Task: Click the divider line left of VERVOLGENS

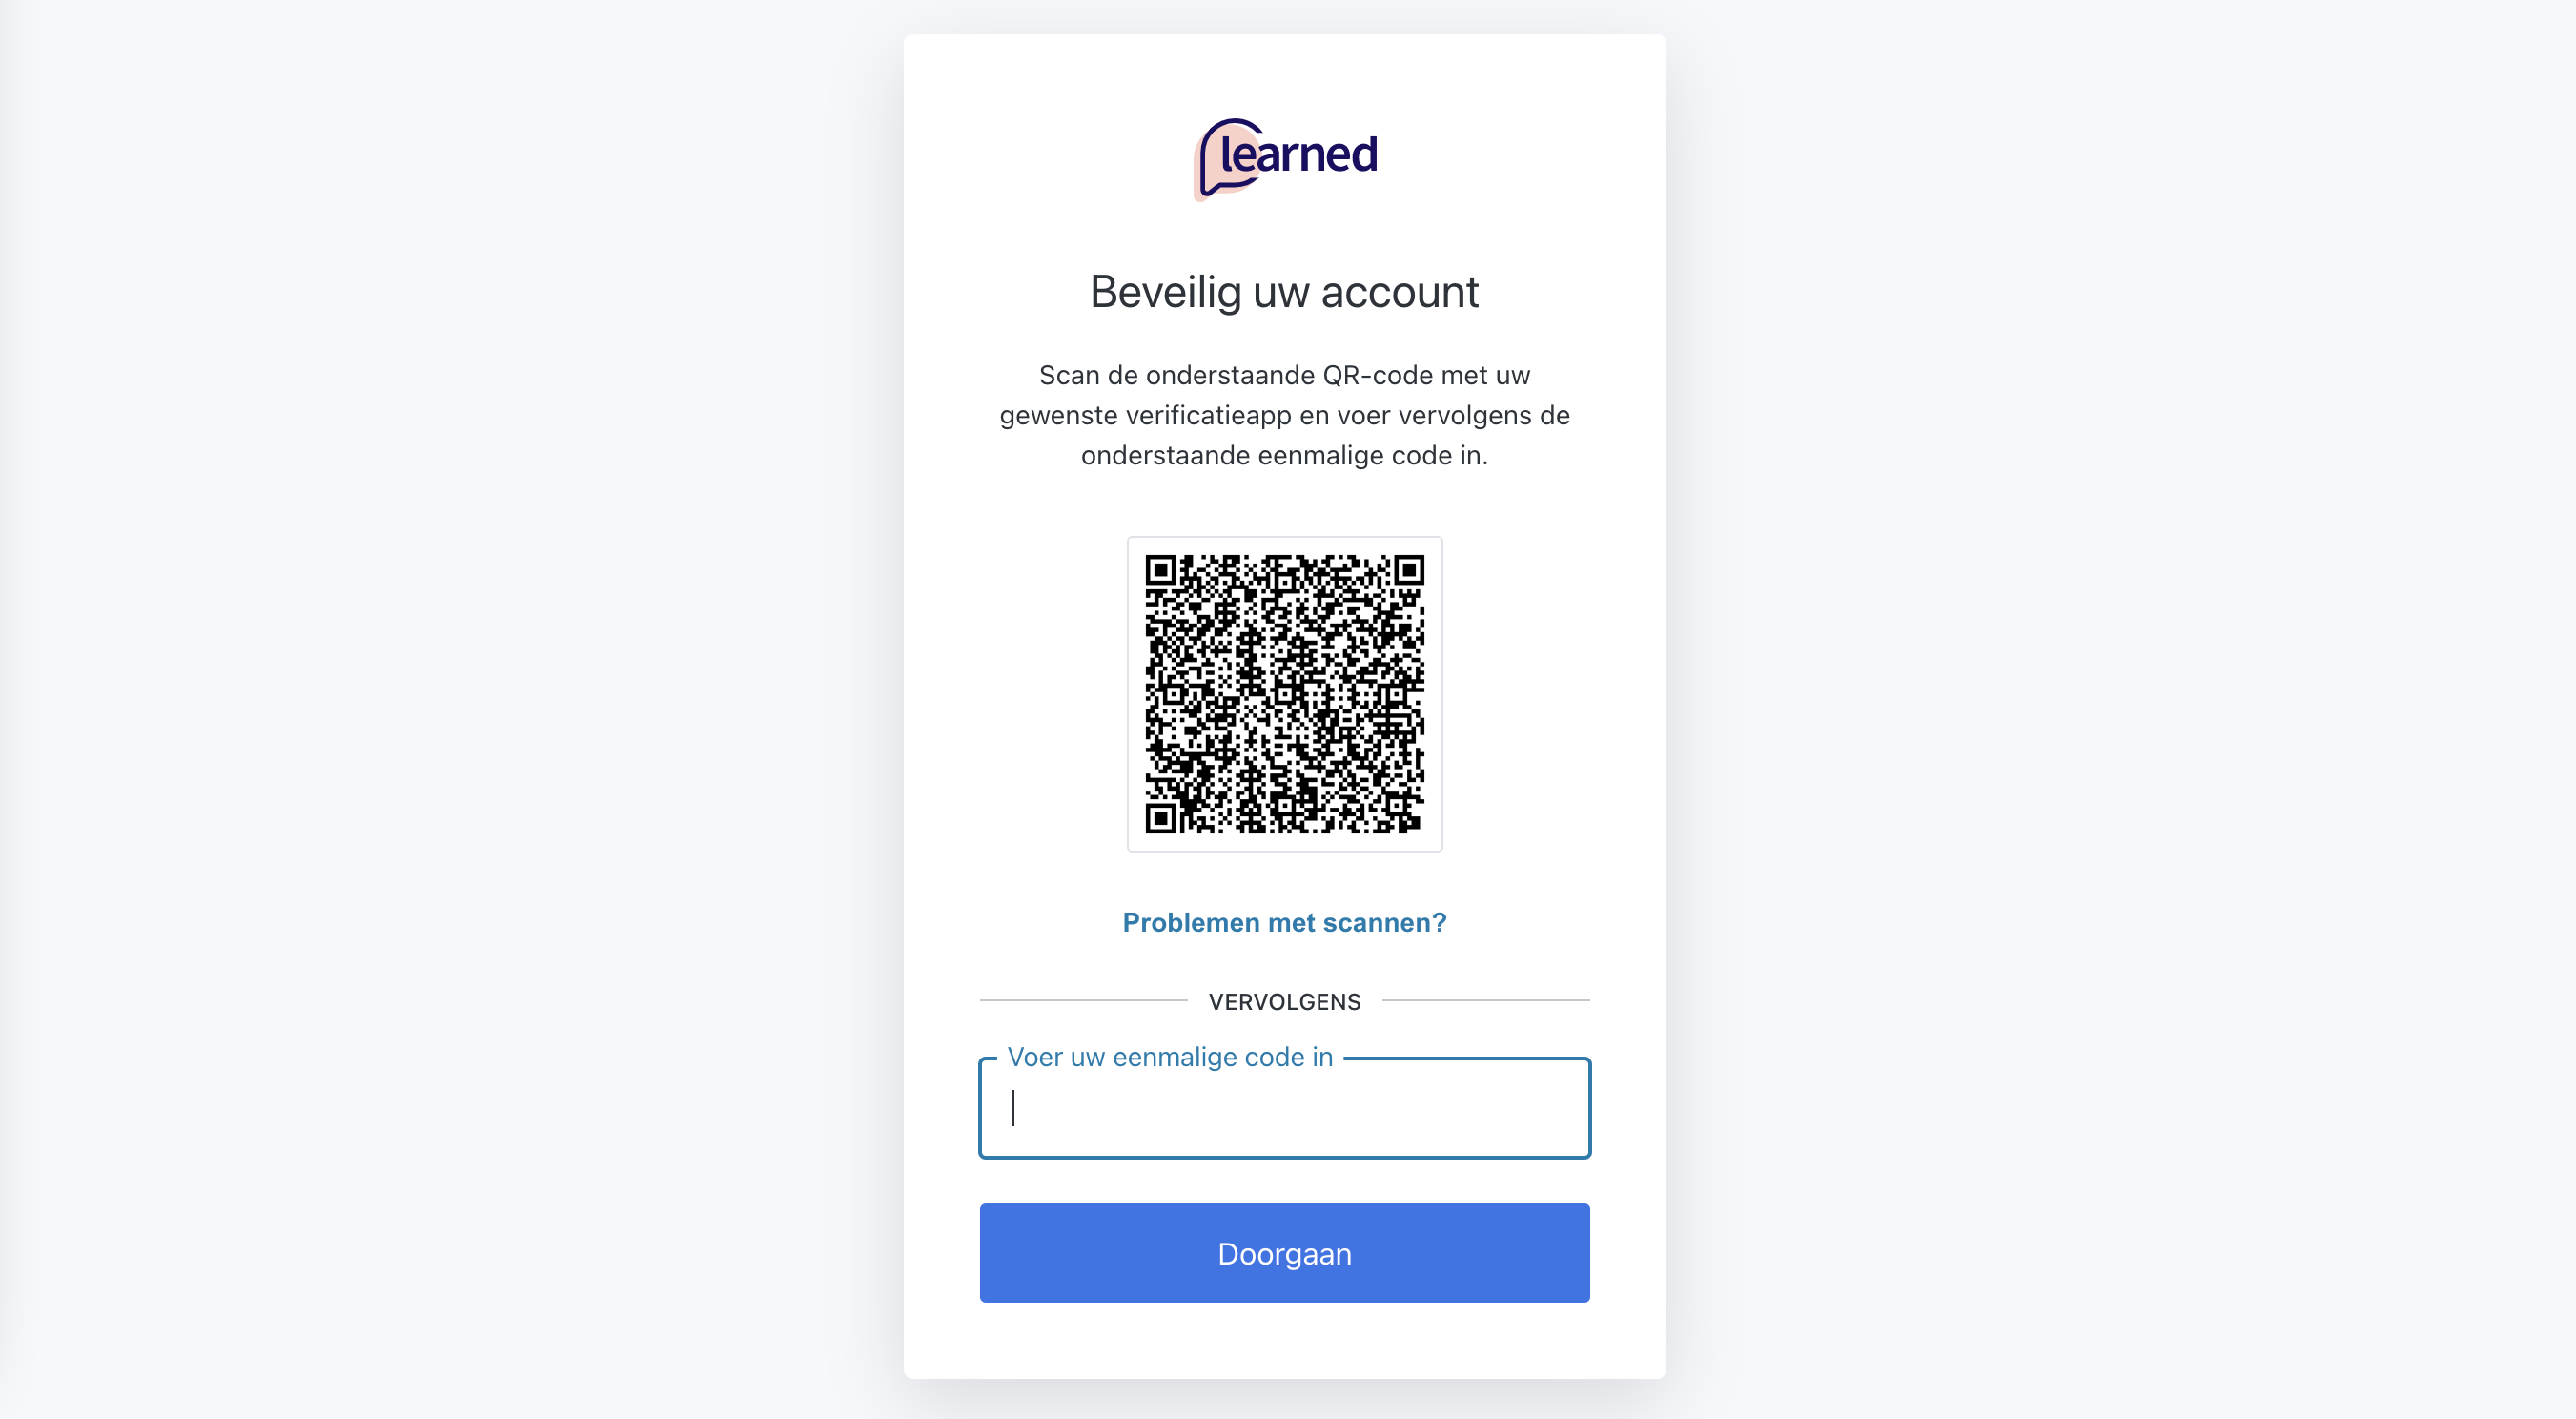Action: [1082, 1000]
